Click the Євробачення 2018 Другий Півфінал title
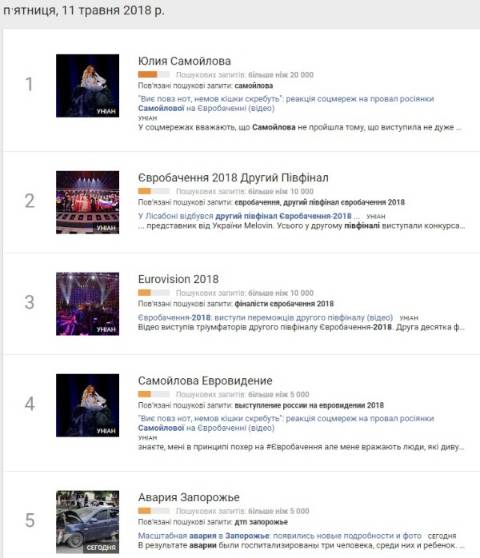Viewport: 480px width, 558px height. click(x=233, y=177)
